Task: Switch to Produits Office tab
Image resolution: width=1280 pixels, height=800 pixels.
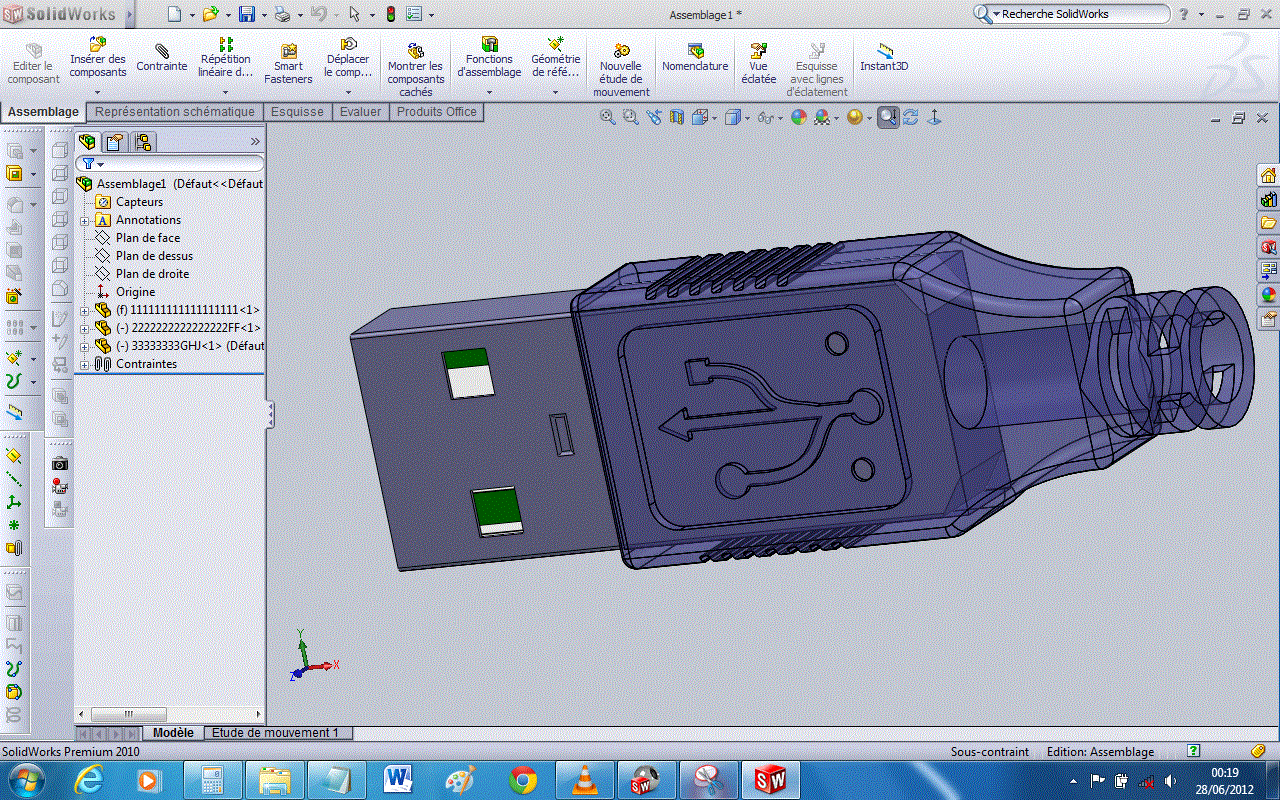Action: coord(436,112)
